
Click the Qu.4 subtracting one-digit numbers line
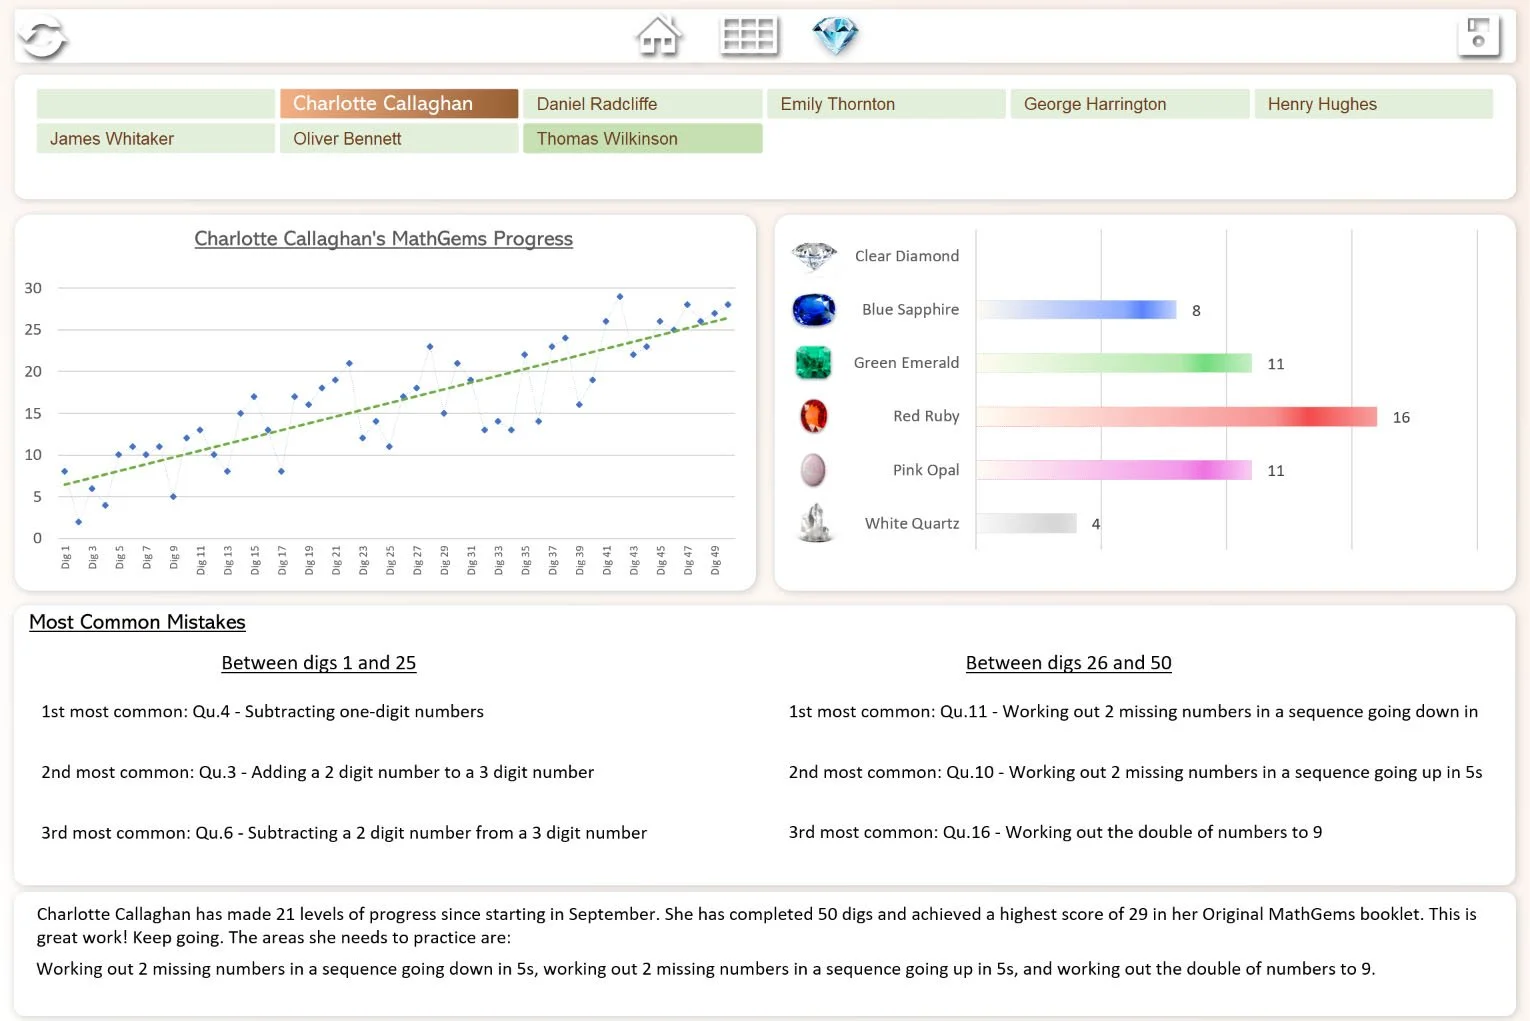[262, 712]
